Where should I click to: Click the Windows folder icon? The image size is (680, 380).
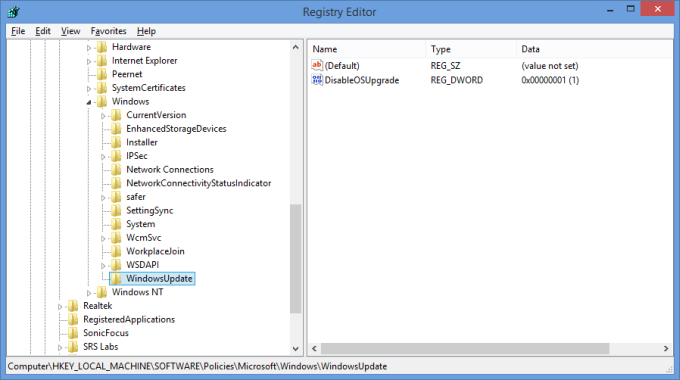[102, 102]
